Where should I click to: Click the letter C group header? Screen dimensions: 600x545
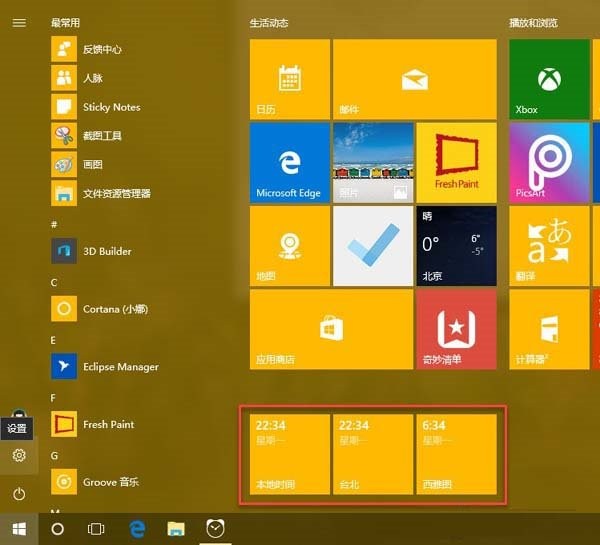[x=54, y=282]
